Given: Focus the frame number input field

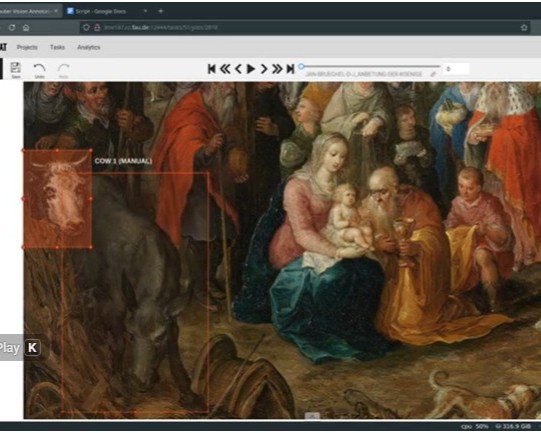Looking at the screenshot, I should point(456,69).
